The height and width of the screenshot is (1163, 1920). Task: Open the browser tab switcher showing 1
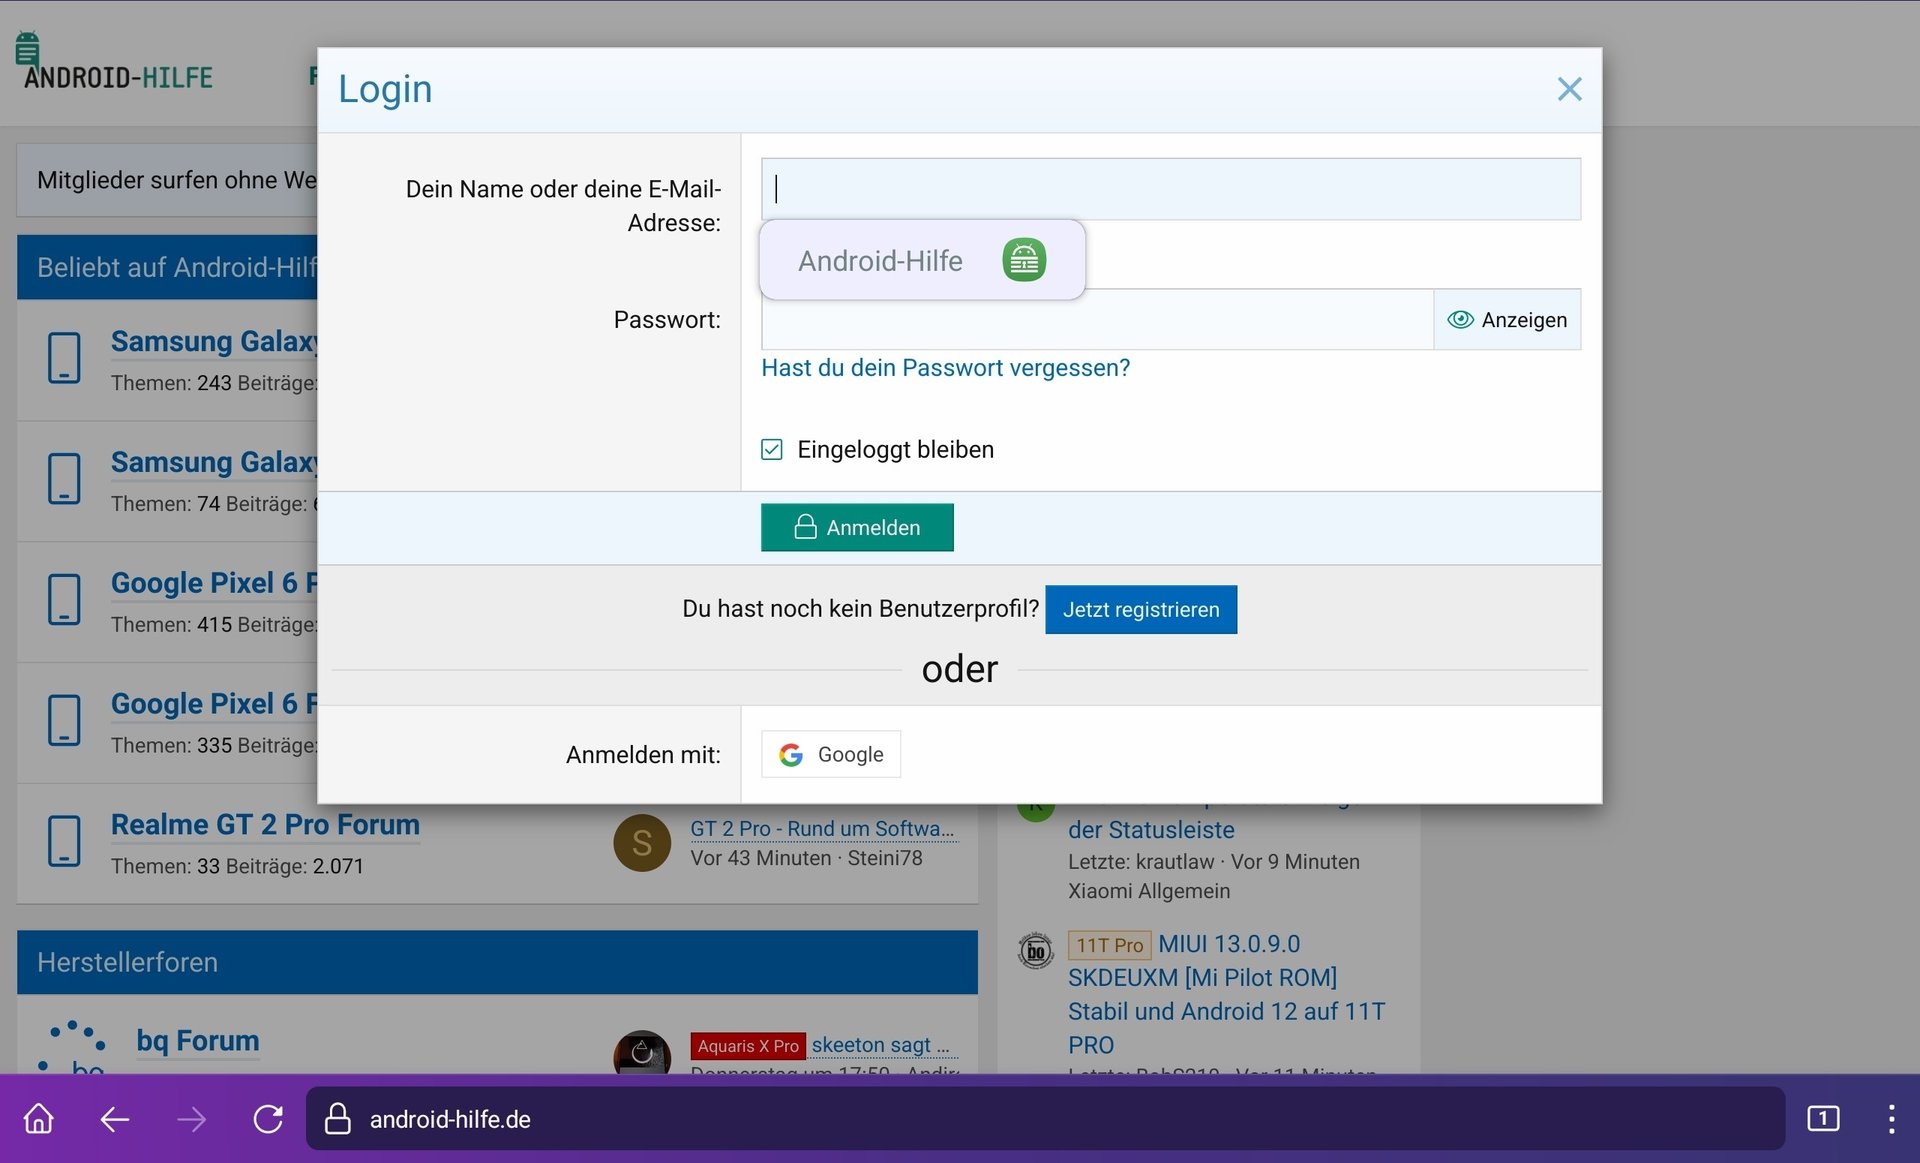1822,1118
